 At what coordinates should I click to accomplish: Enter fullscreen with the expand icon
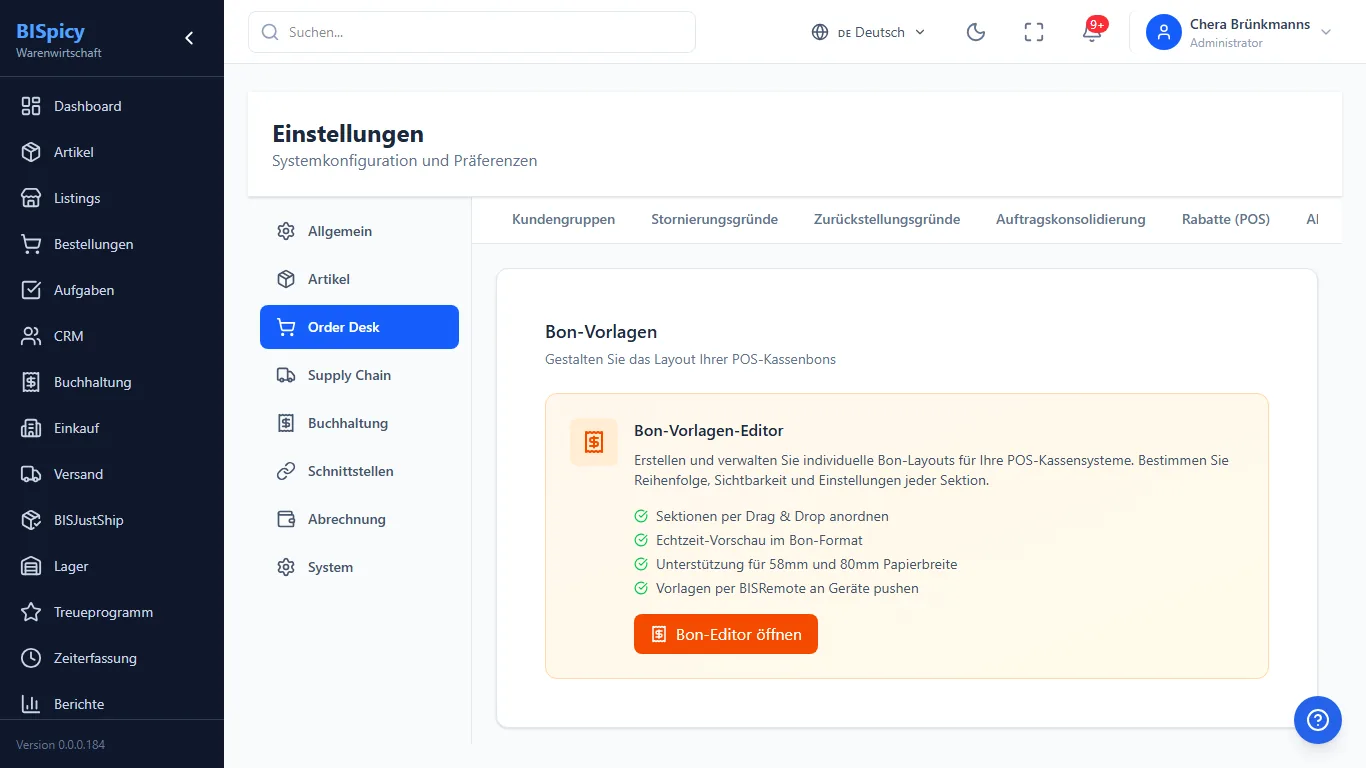pos(1034,32)
